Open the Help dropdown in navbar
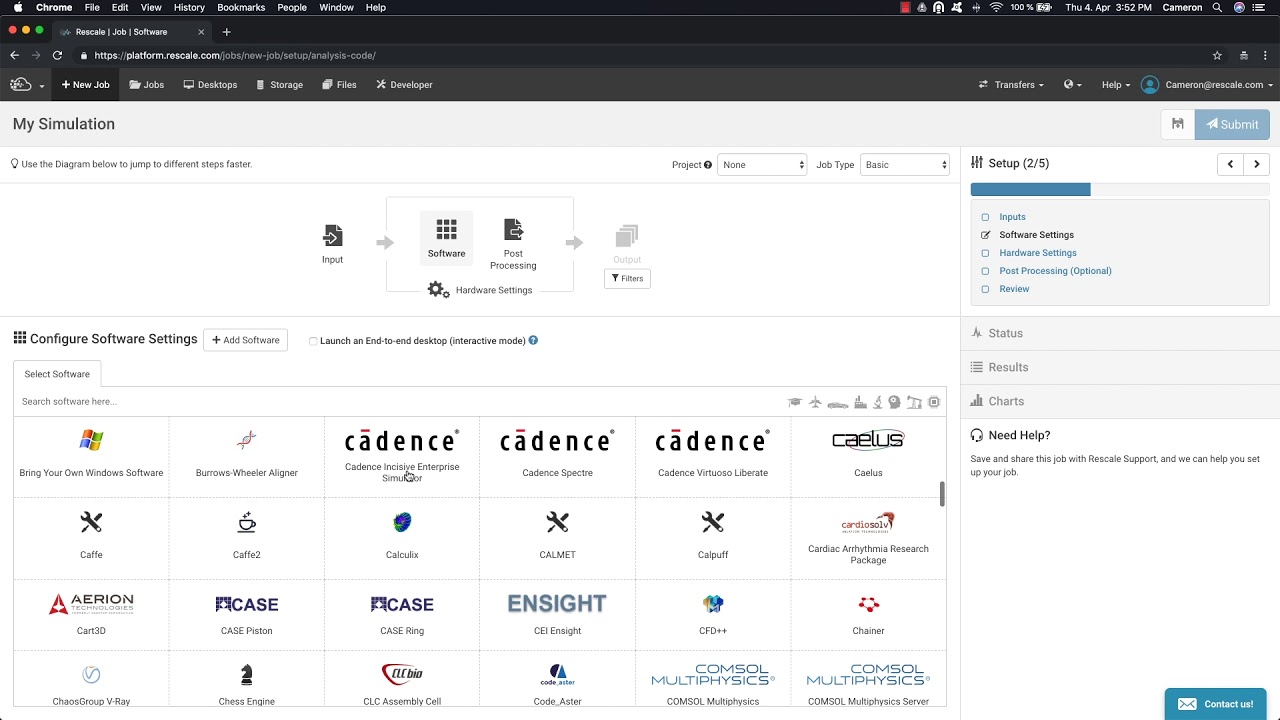 (1116, 85)
